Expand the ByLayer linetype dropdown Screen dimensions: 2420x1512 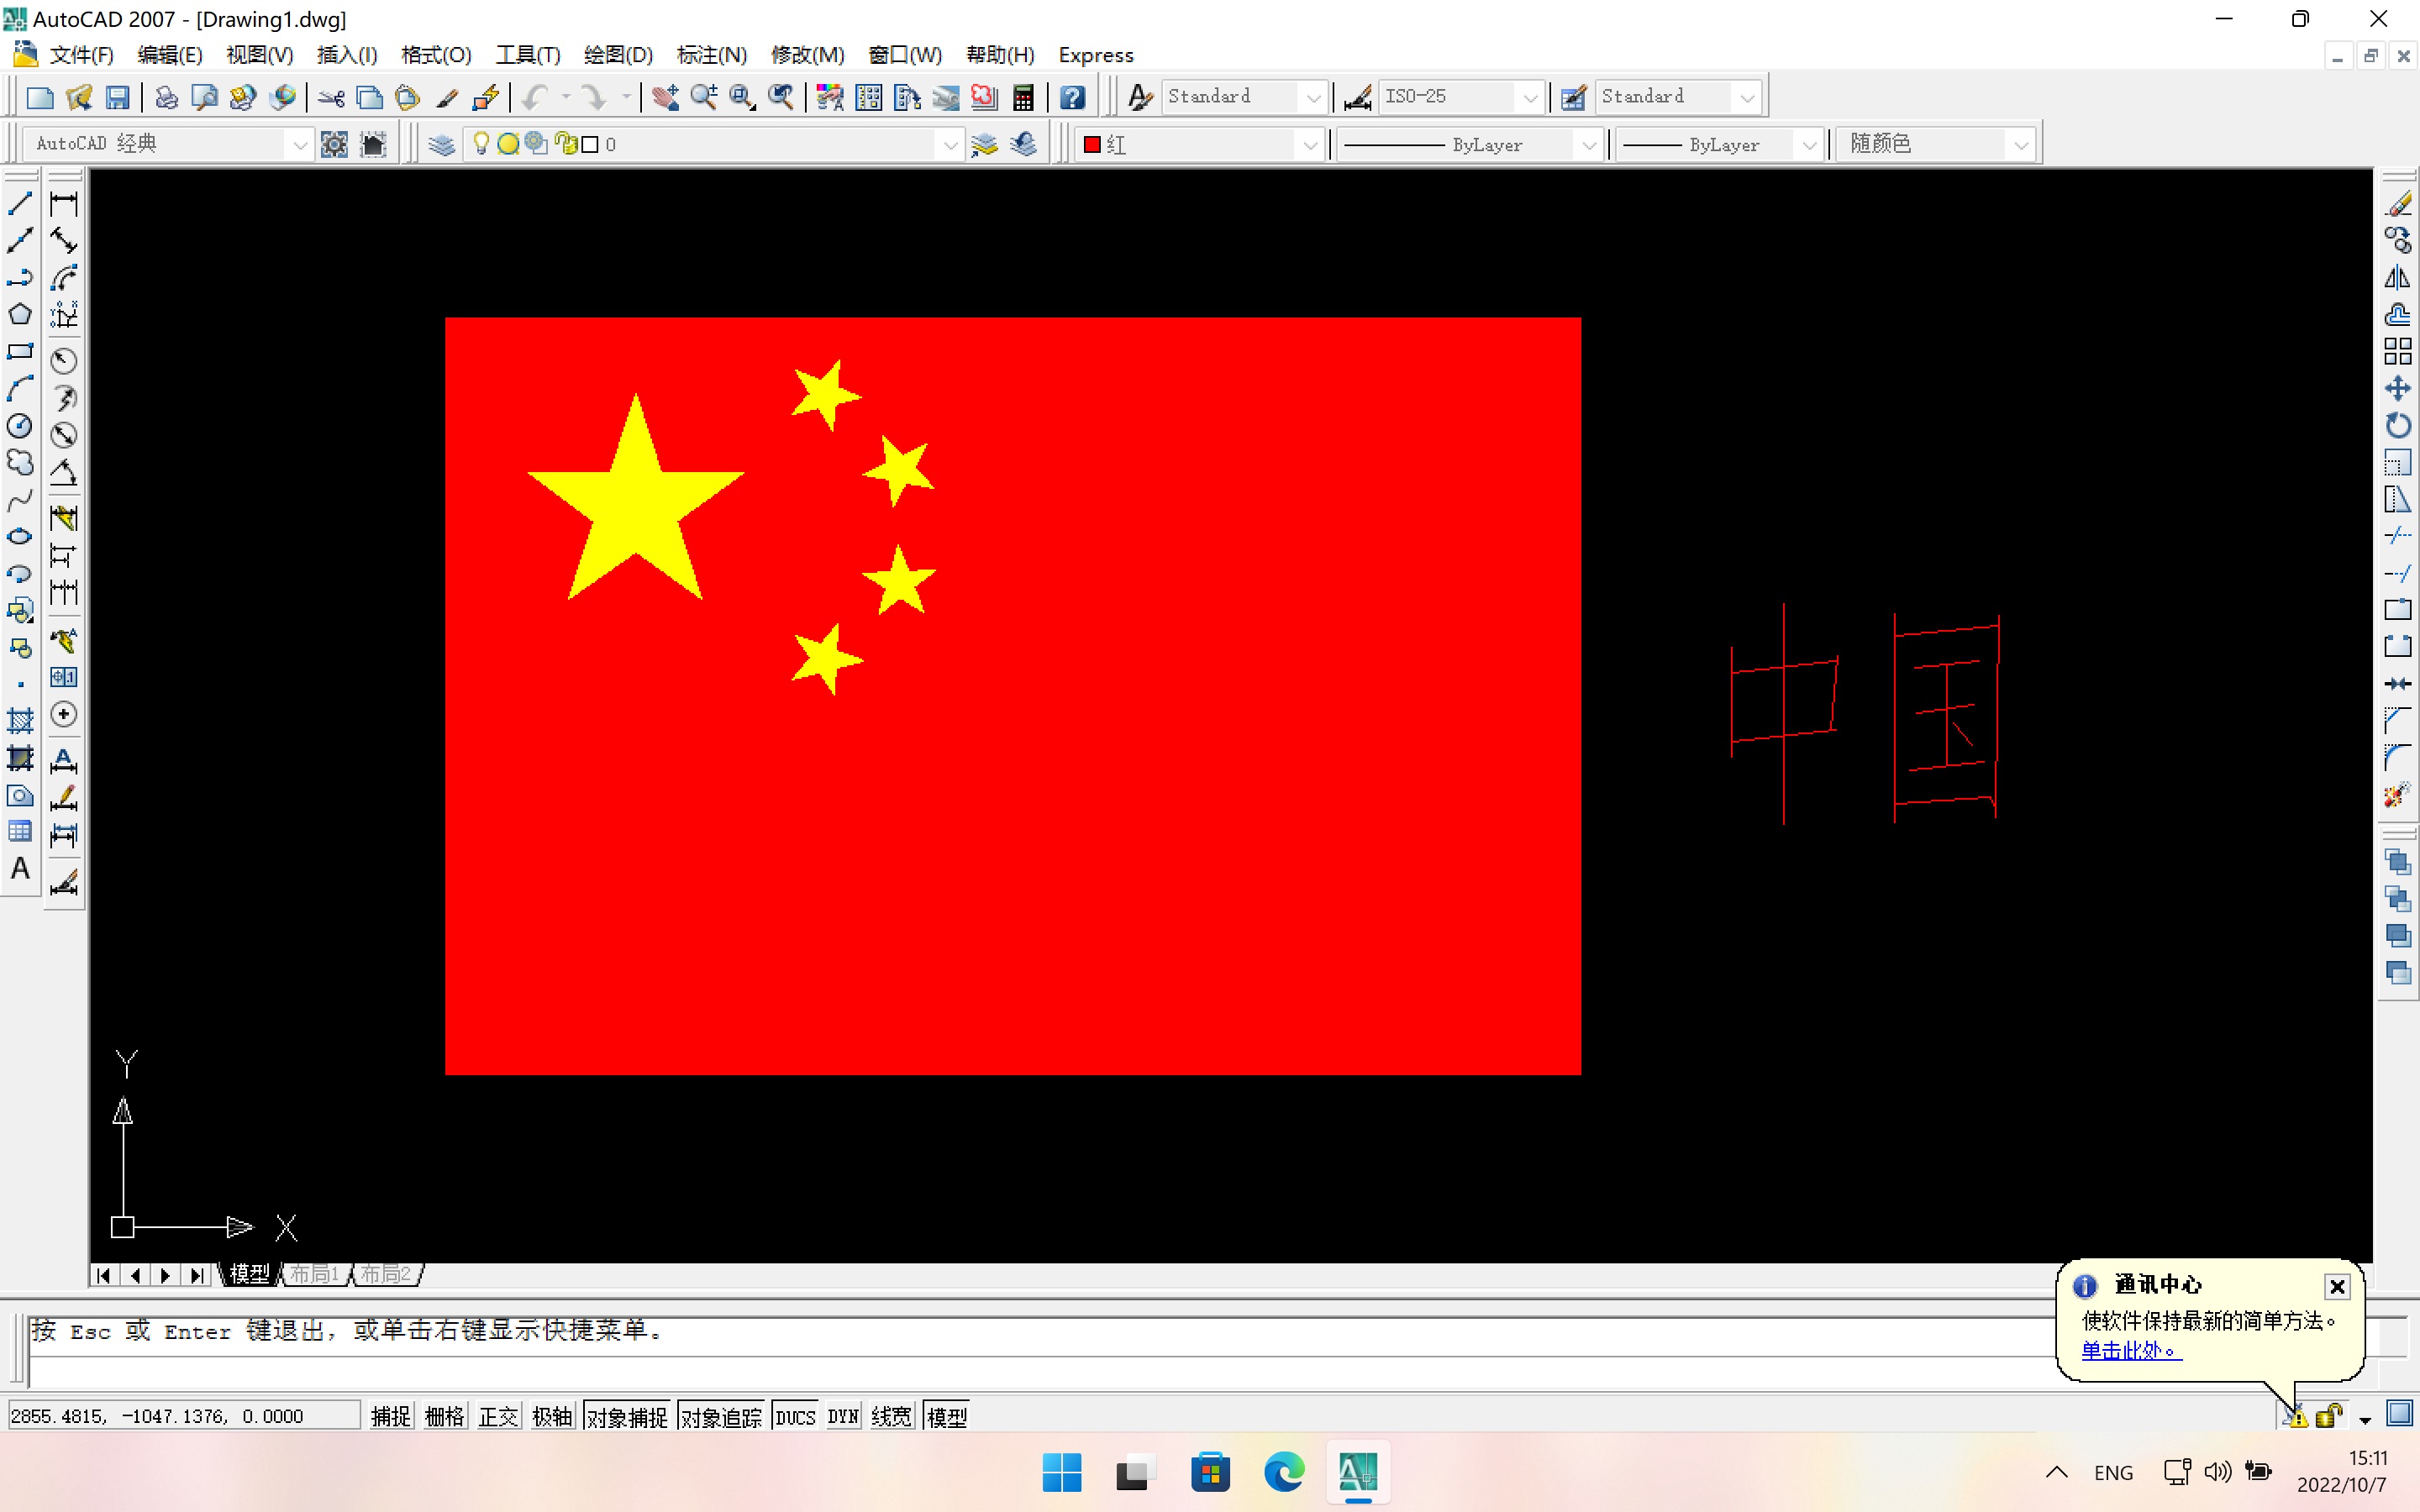tap(1588, 145)
